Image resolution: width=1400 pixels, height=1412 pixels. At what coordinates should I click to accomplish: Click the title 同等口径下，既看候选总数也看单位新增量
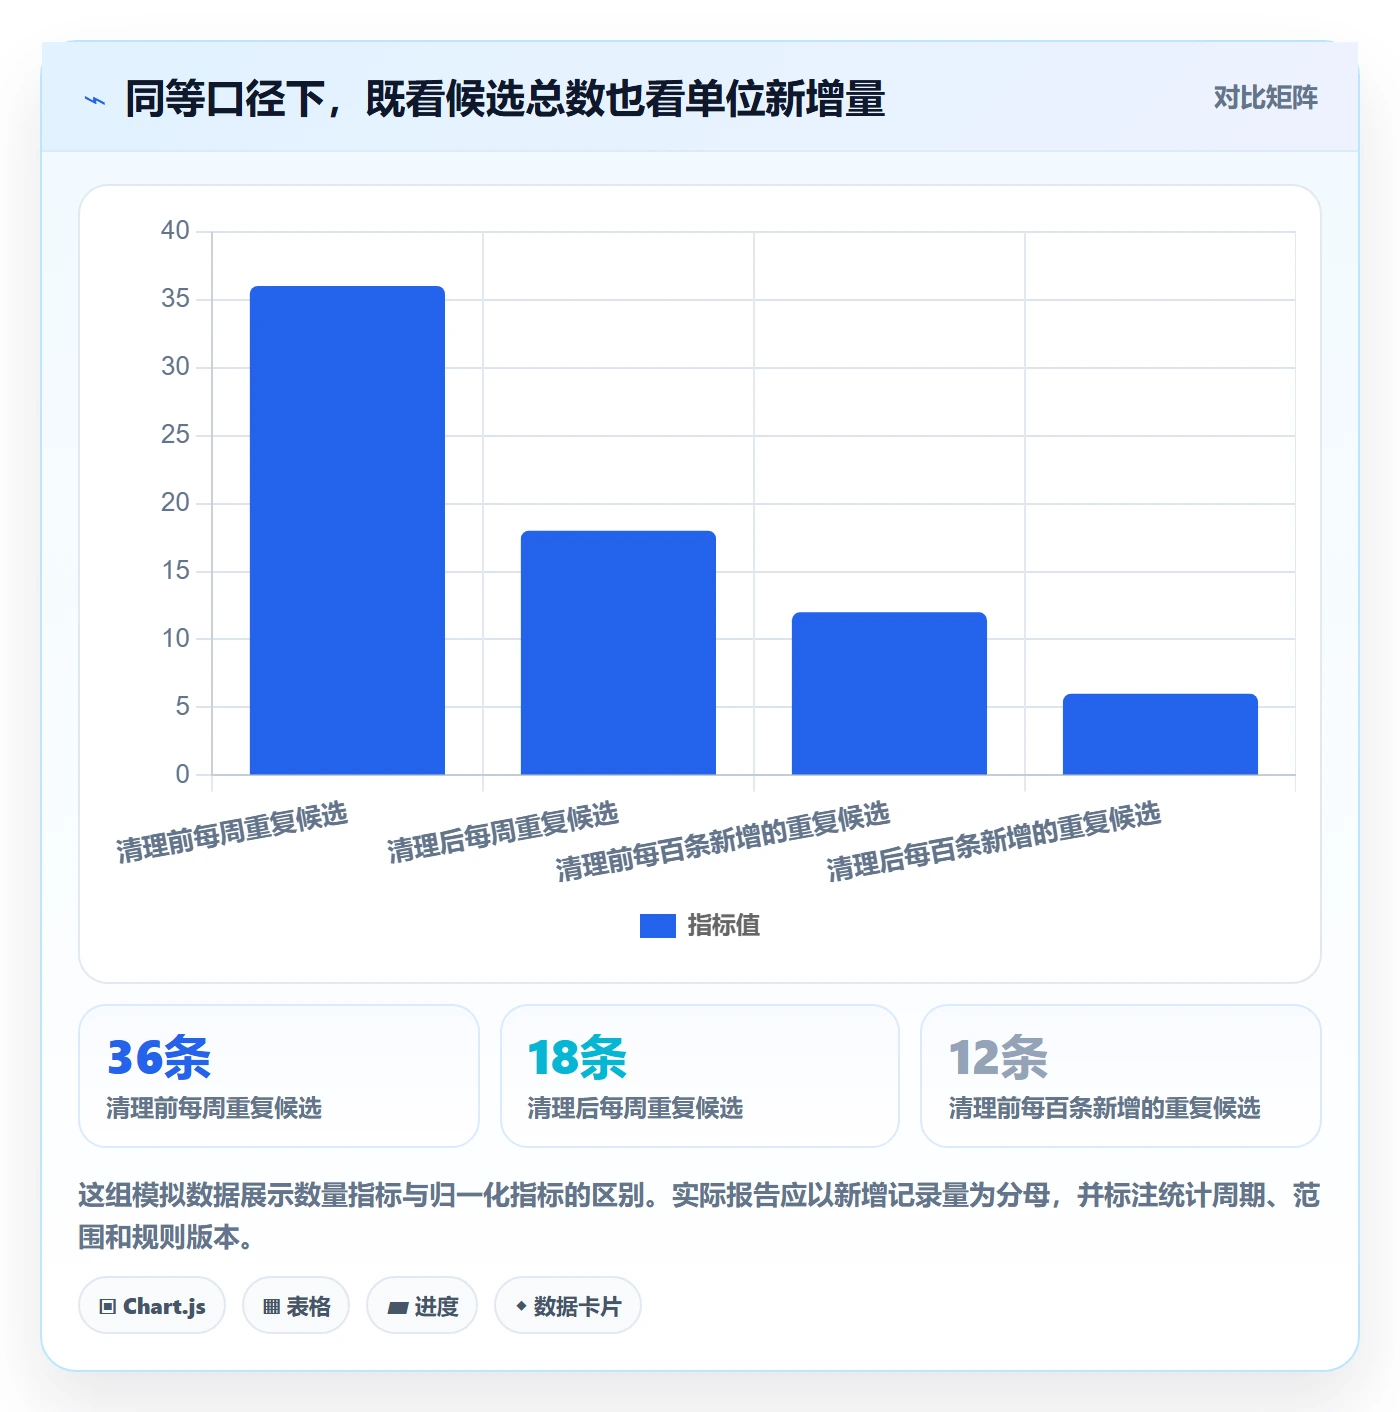tap(505, 99)
